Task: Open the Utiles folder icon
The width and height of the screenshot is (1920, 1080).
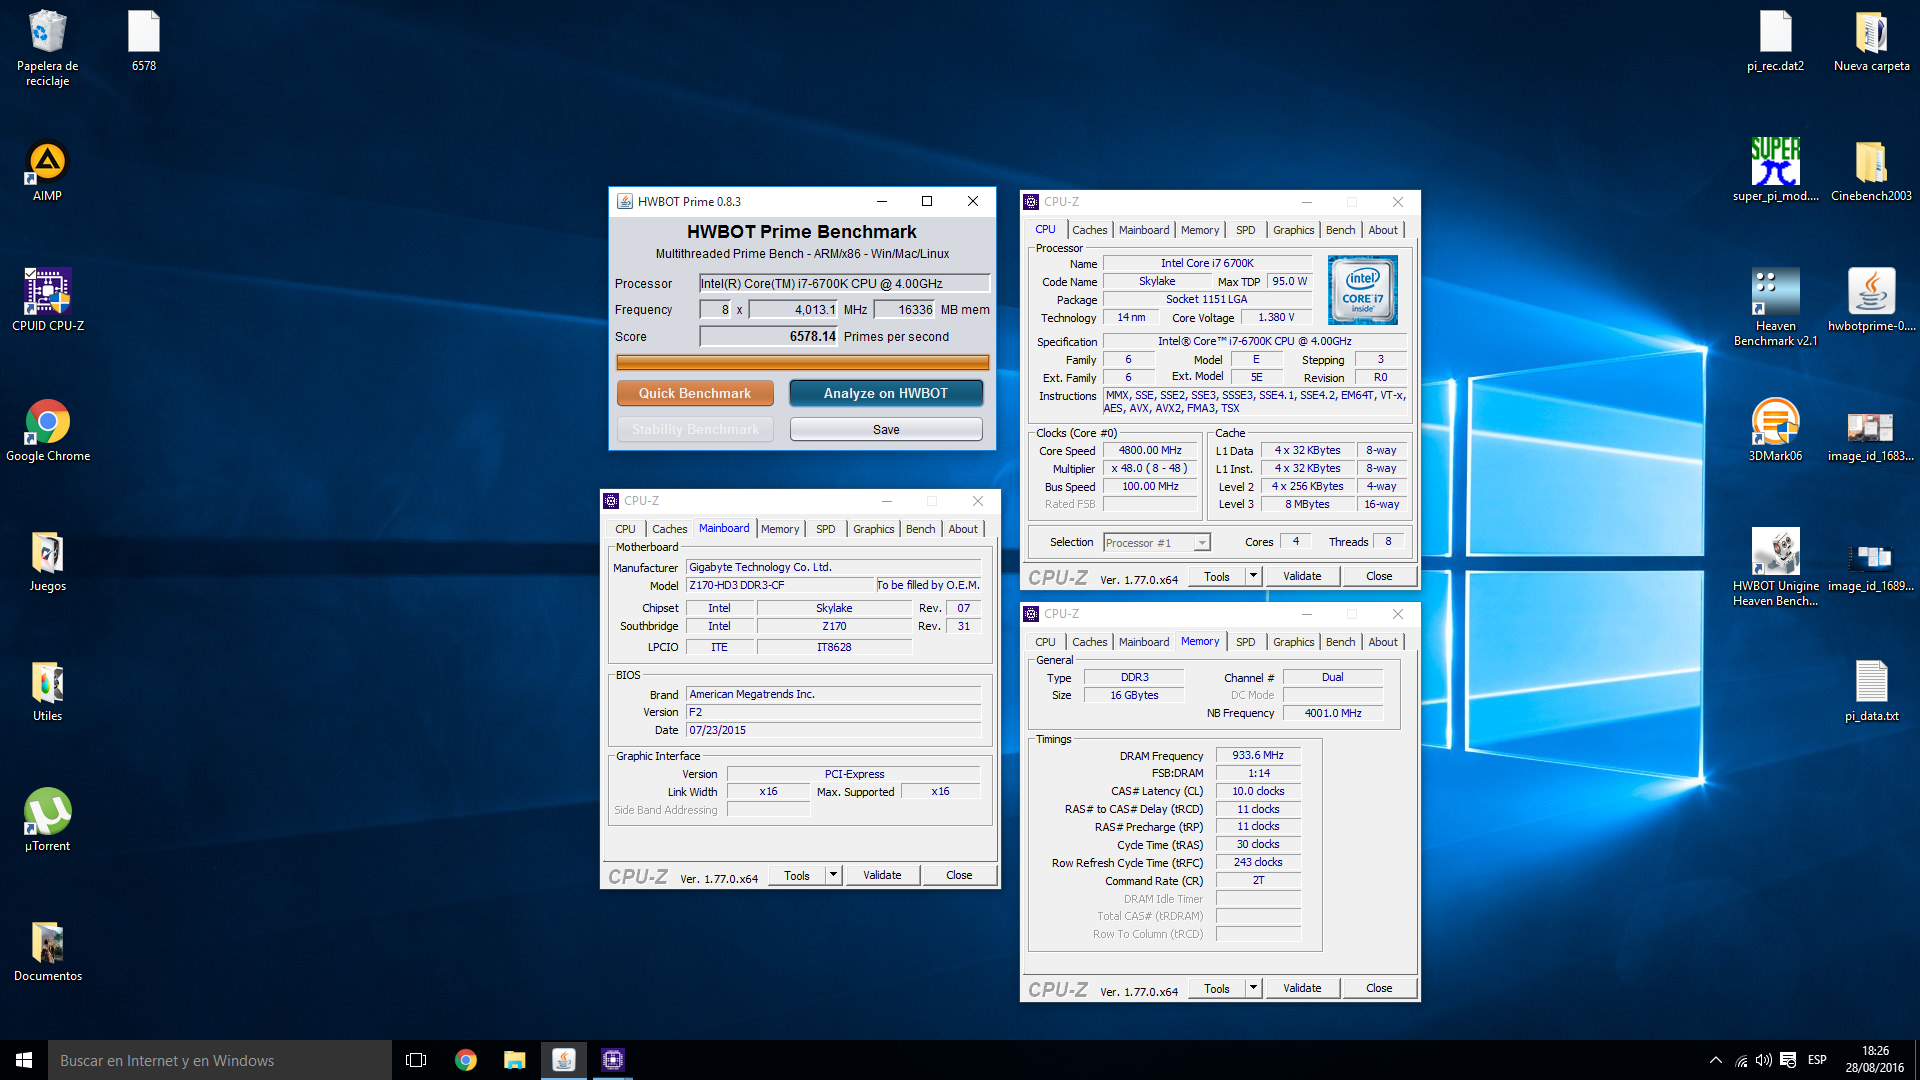Action: coord(47,692)
